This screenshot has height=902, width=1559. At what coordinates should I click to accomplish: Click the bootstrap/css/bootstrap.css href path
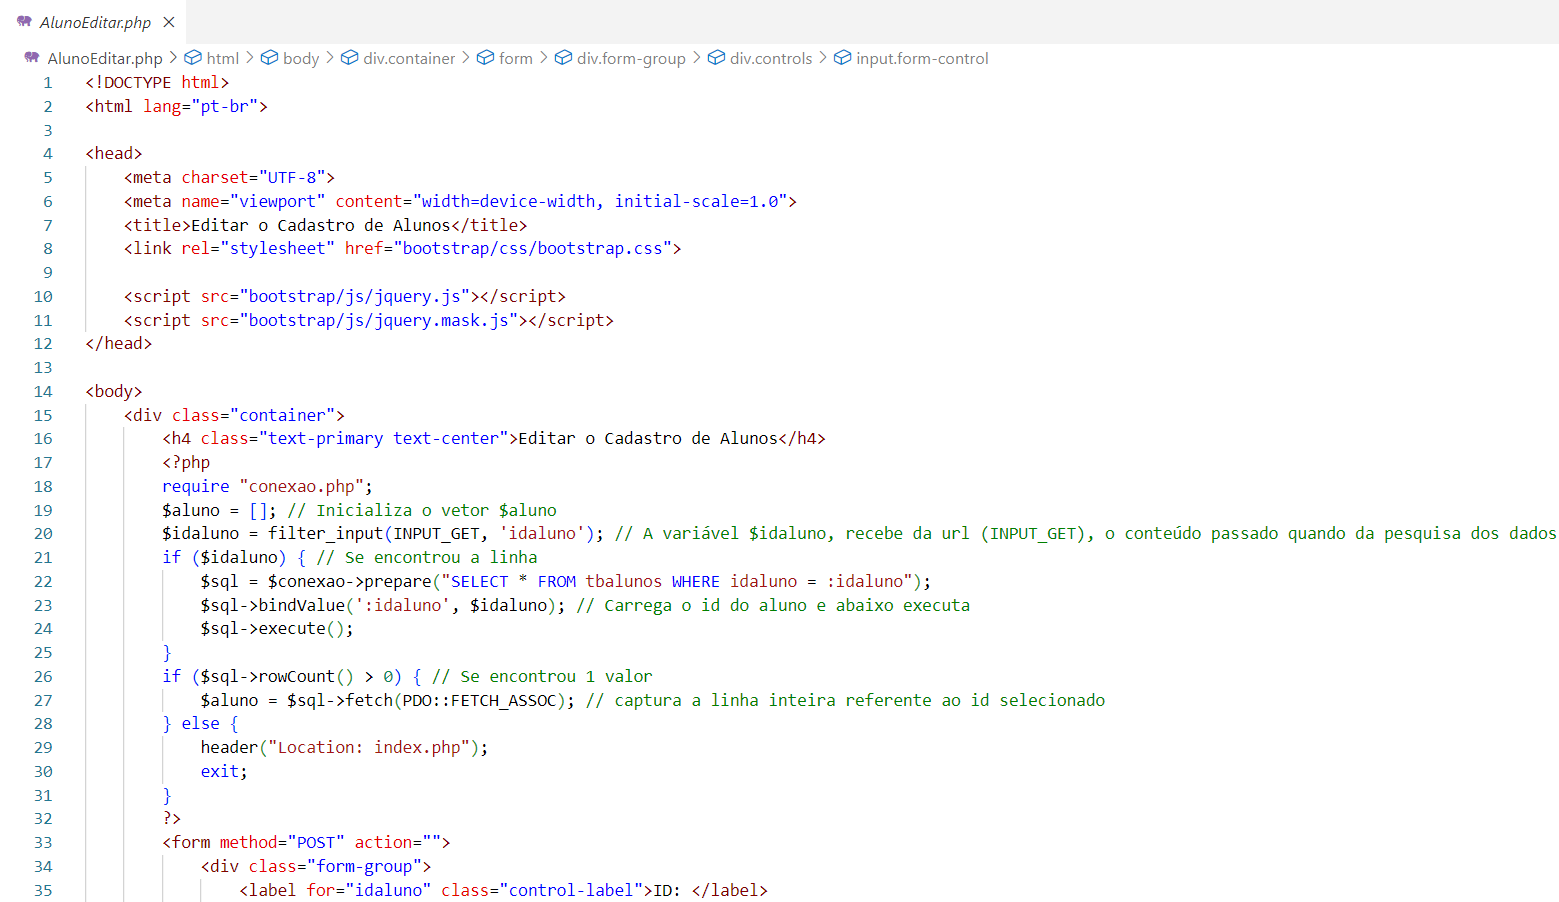click(x=532, y=248)
